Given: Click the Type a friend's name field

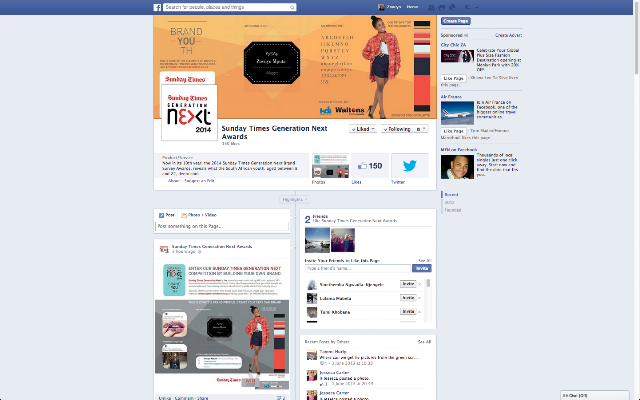Looking at the screenshot, I should 358,268.
